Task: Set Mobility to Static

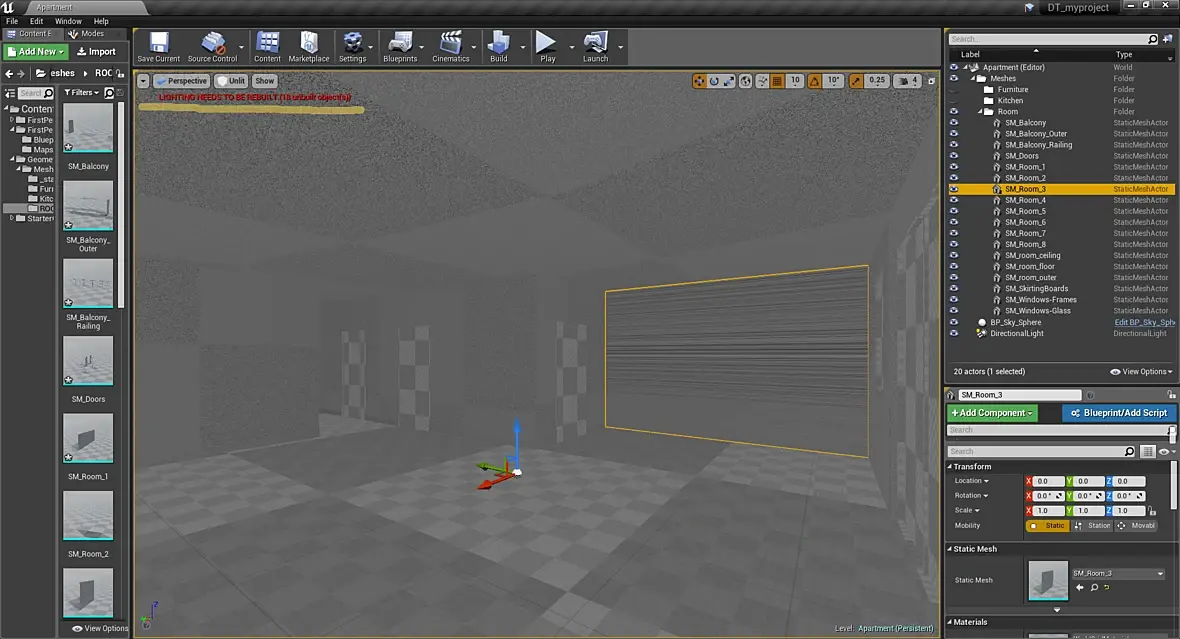Action: [1047, 525]
